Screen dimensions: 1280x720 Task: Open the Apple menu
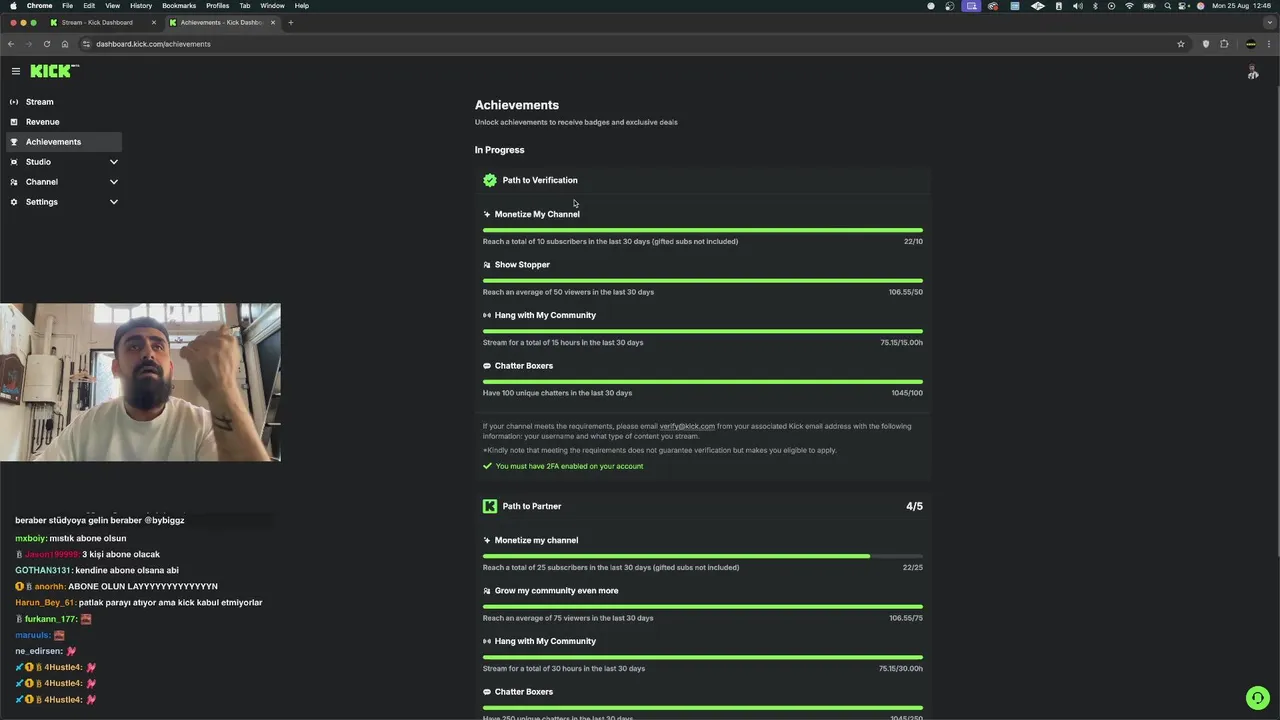[13, 6]
